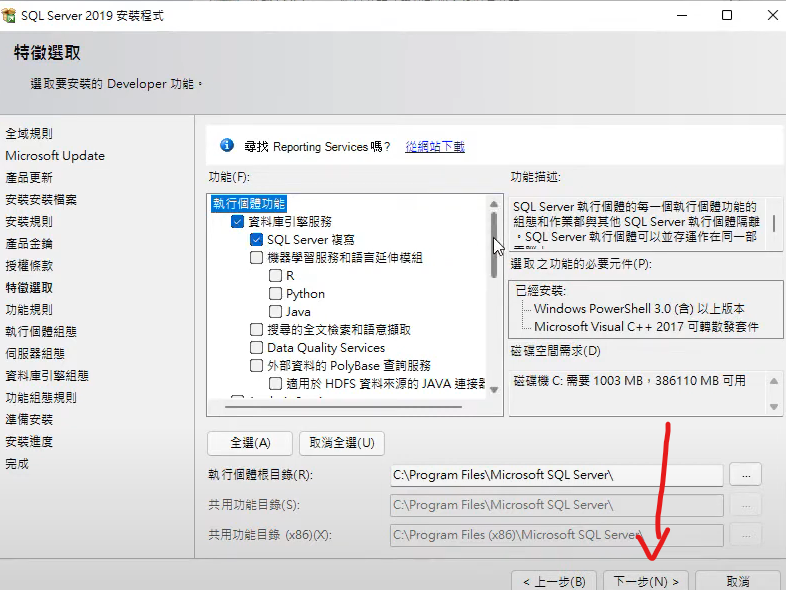Select 產品更新 step in sidebar
Image resolution: width=786 pixels, height=590 pixels.
29,177
